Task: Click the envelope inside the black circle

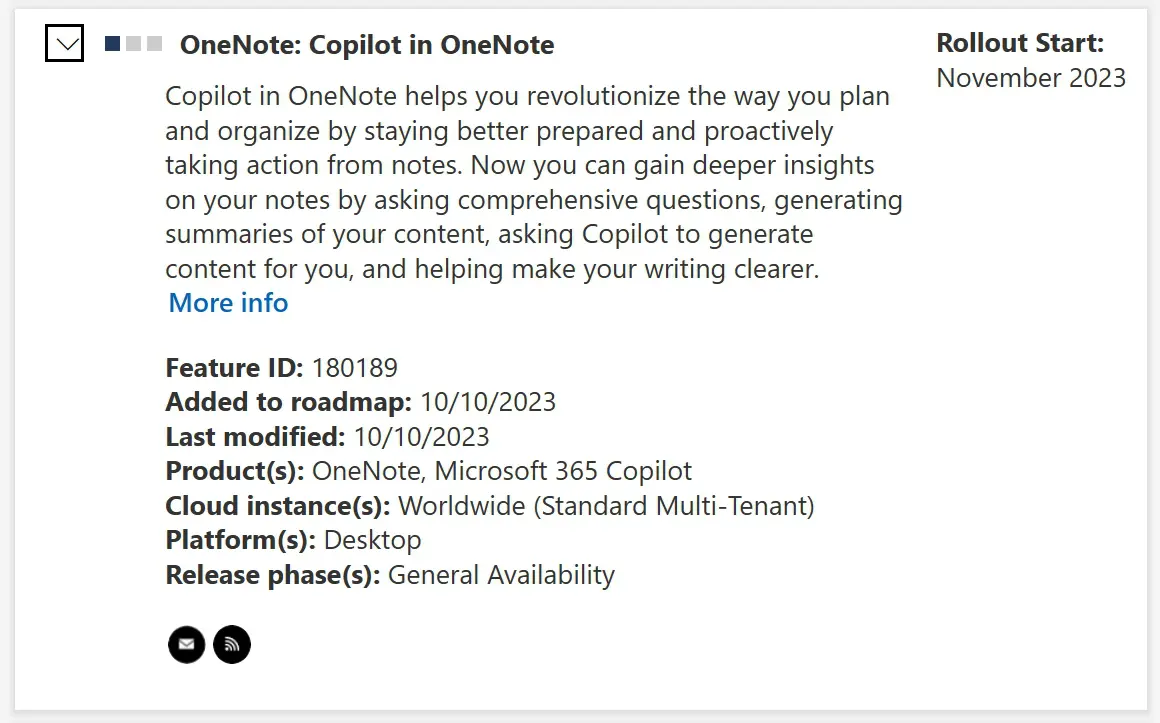Action: click(186, 645)
